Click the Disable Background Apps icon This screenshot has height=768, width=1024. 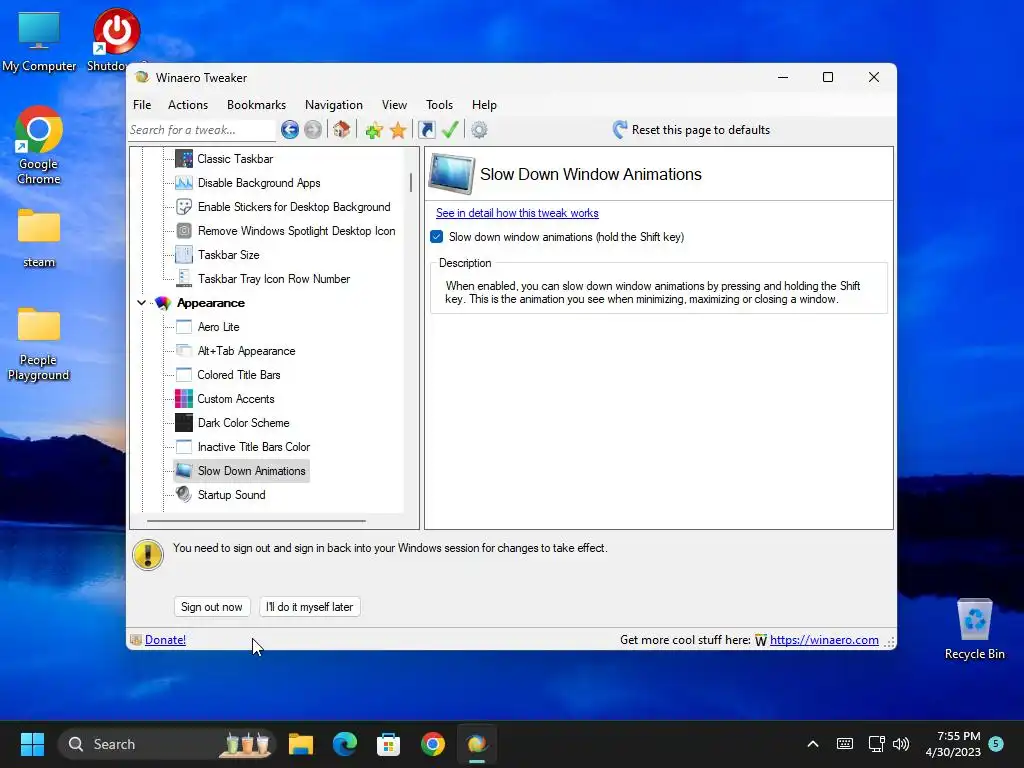(x=184, y=183)
